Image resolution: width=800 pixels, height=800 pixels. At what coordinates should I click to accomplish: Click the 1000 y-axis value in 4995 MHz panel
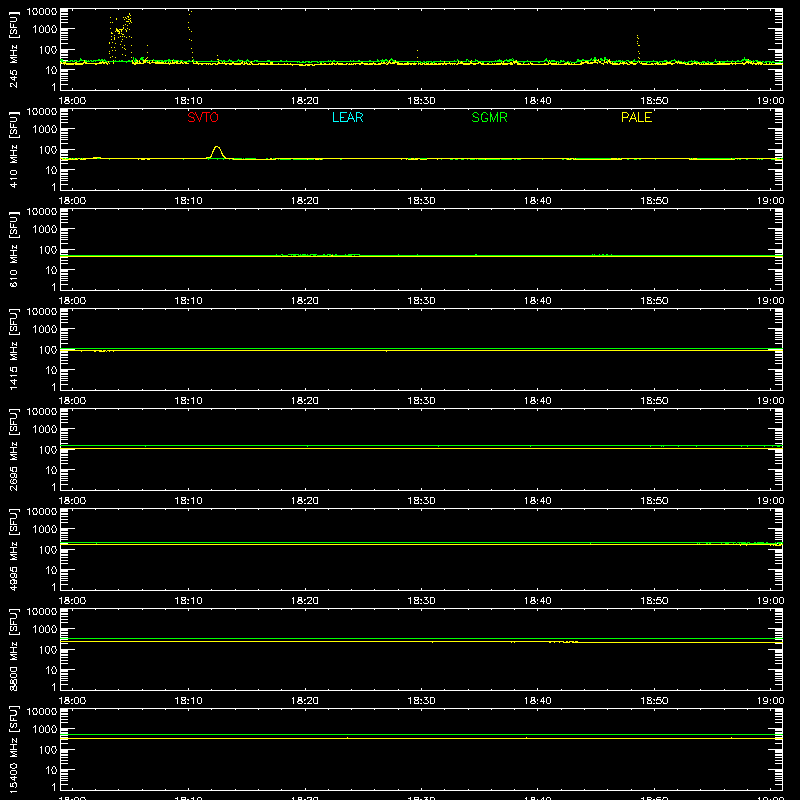pos(45,529)
